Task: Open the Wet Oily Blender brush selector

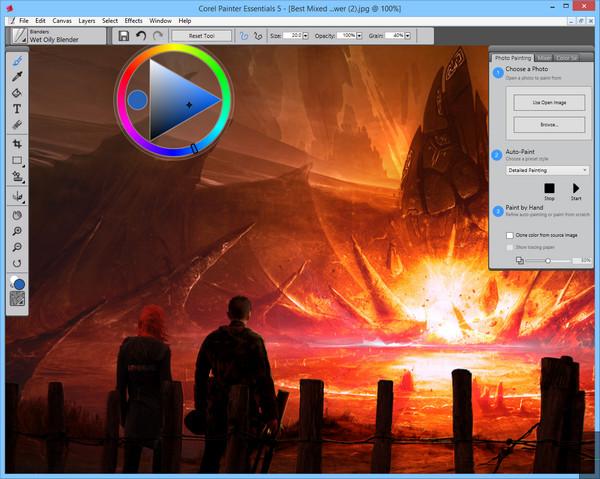Action: (58, 36)
